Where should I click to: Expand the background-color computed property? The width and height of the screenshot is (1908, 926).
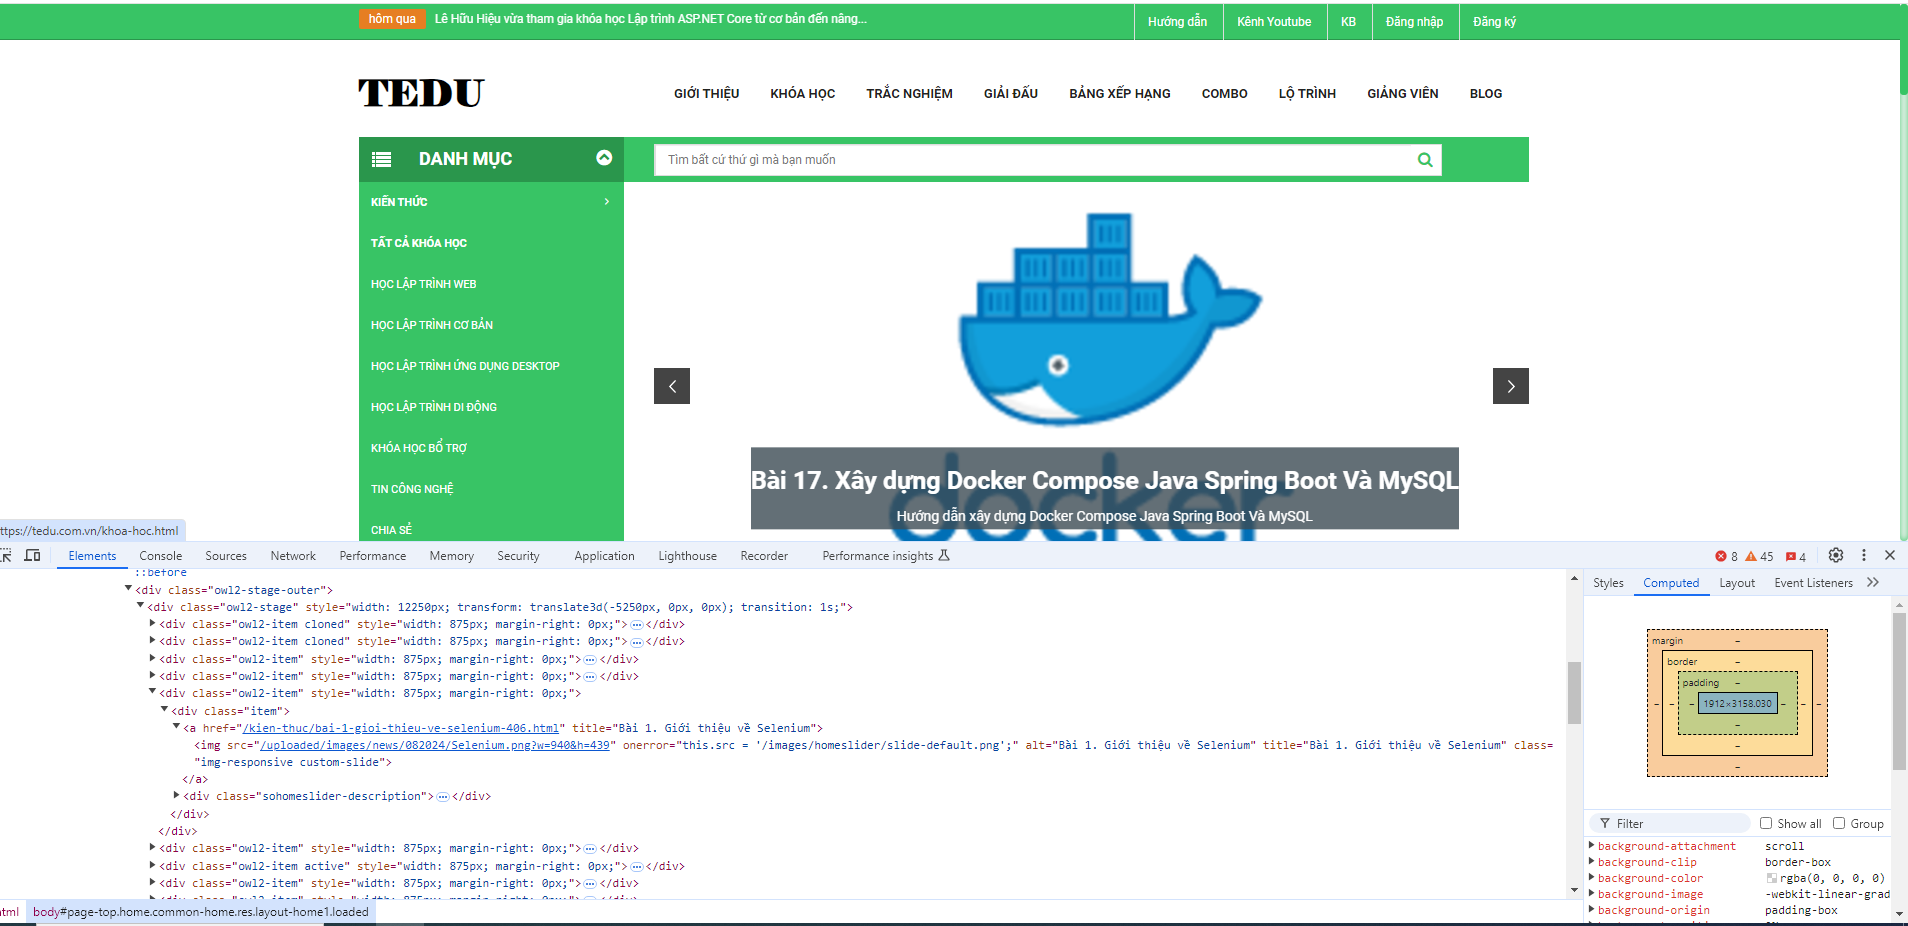(1591, 878)
